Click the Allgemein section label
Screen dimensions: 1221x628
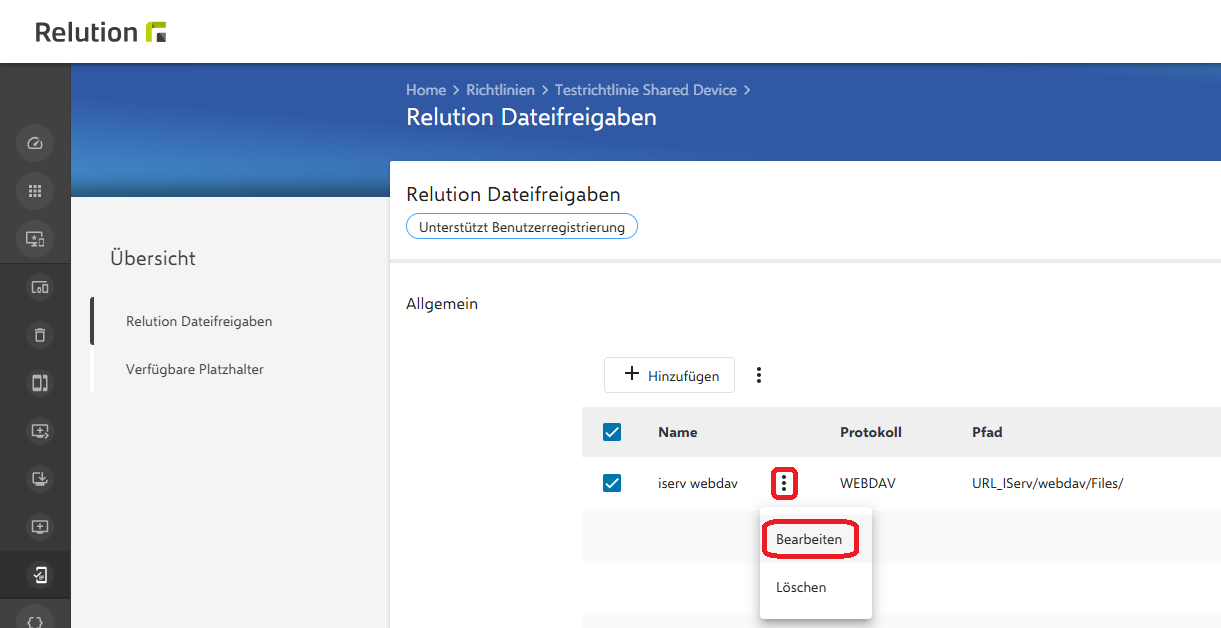click(442, 303)
